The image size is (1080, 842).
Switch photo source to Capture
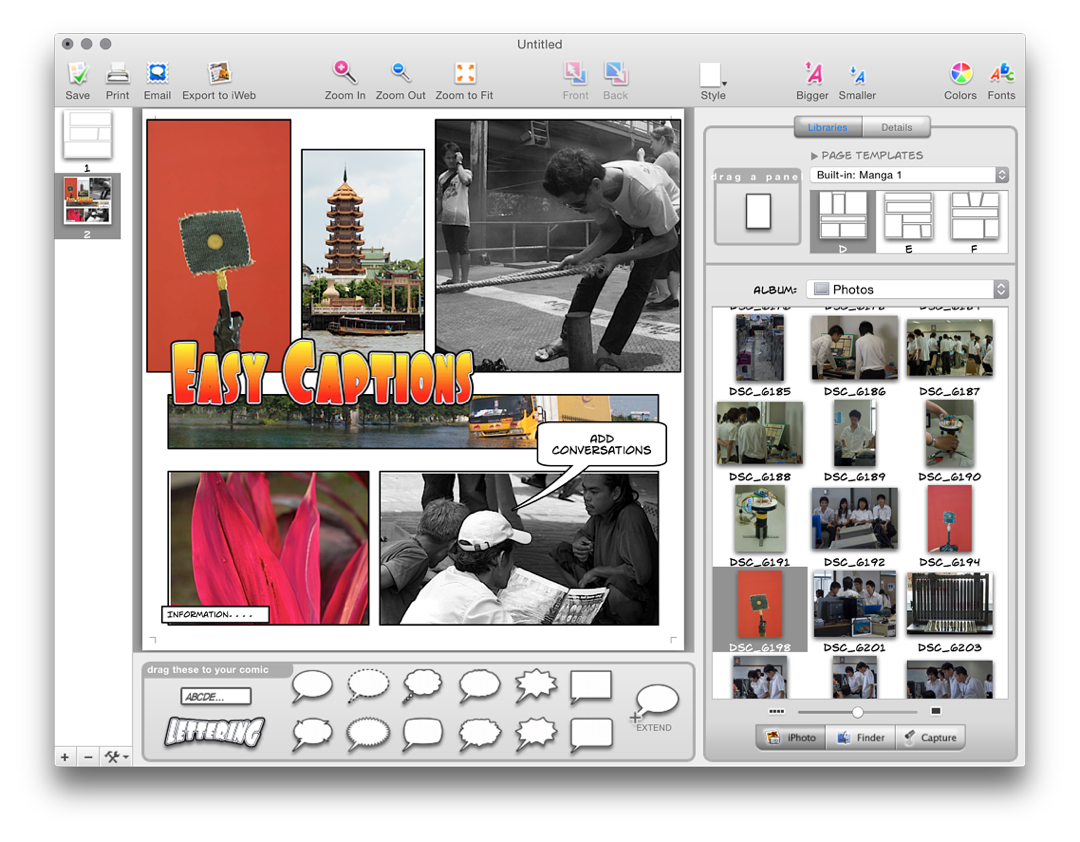[930, 737]
